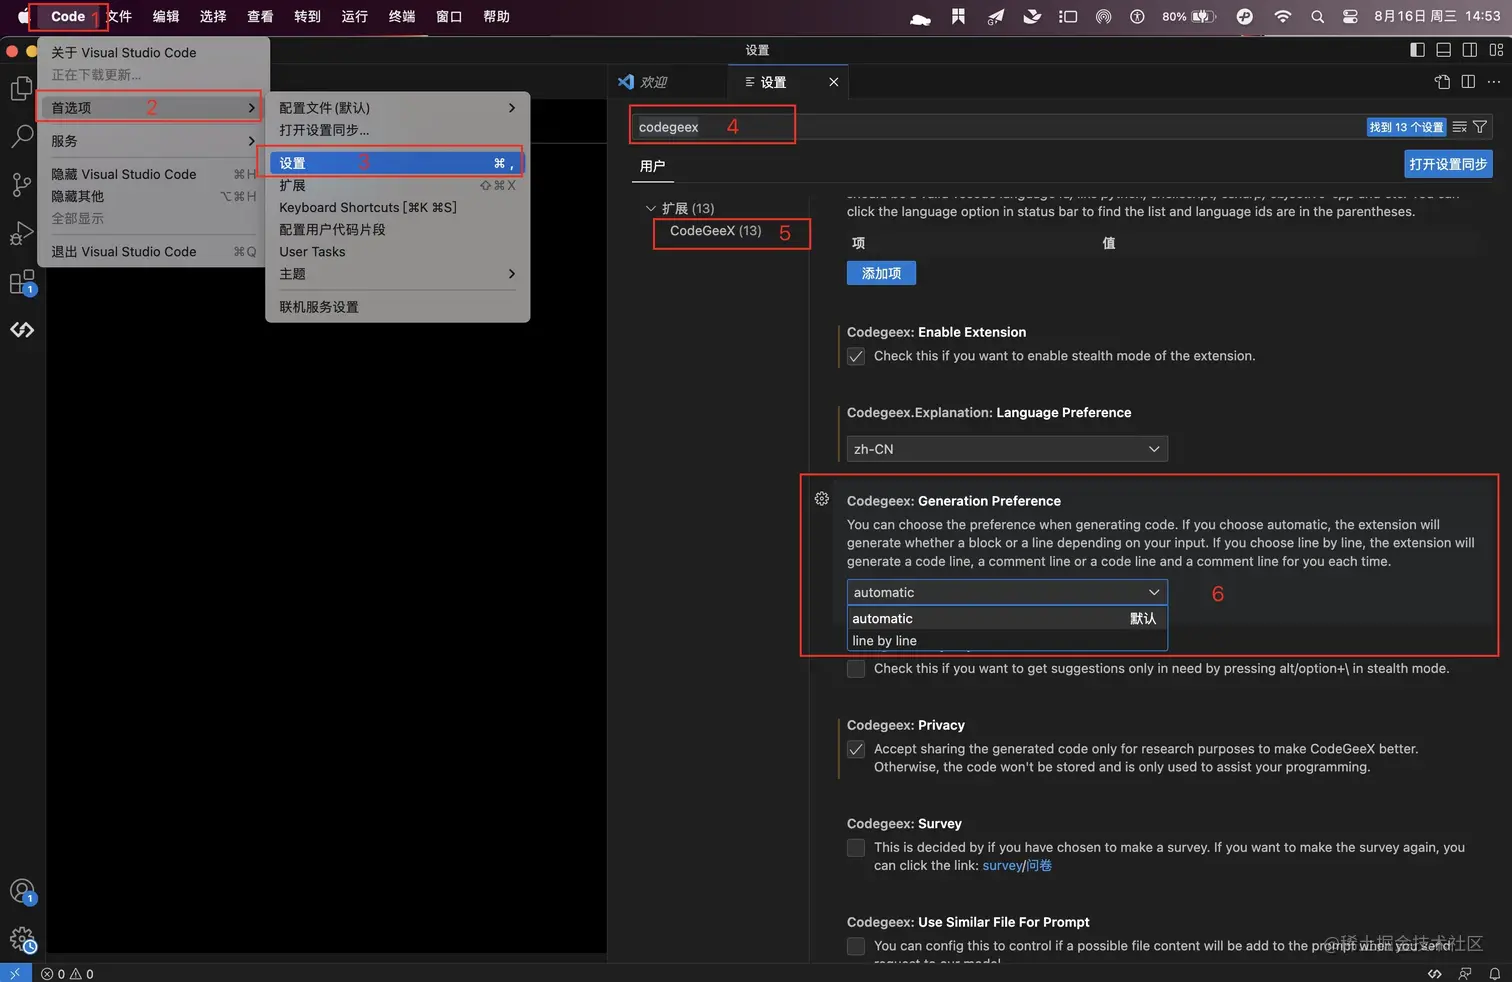Toggle the Use Similar File For Prompt checkbox

click(856, 946)
